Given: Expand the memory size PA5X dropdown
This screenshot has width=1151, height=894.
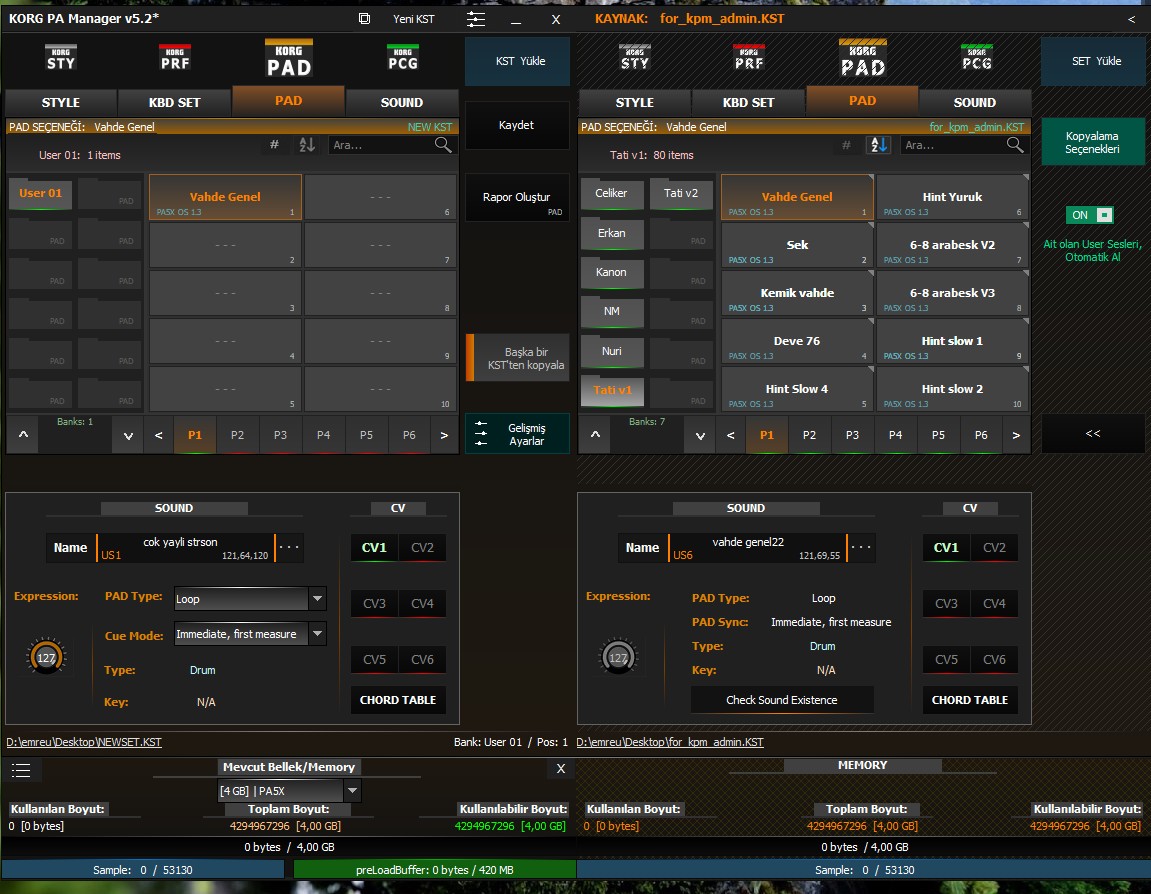Looking at the screenshot, I should coord(350,791).
